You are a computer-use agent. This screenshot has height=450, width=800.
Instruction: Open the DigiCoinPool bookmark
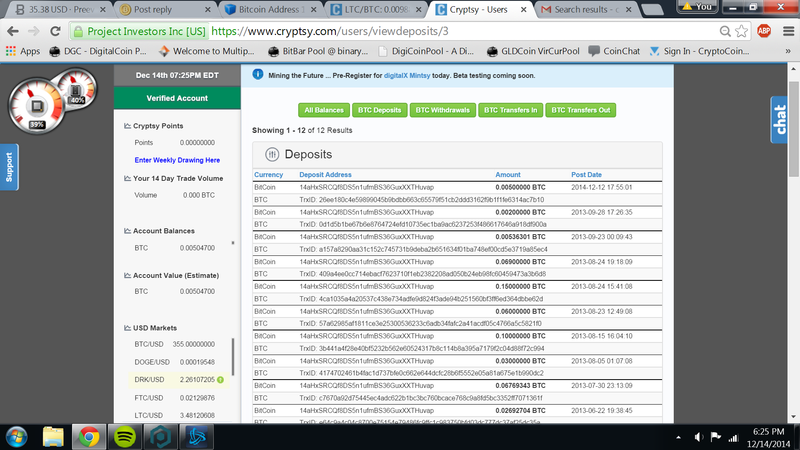pos(426,51)
